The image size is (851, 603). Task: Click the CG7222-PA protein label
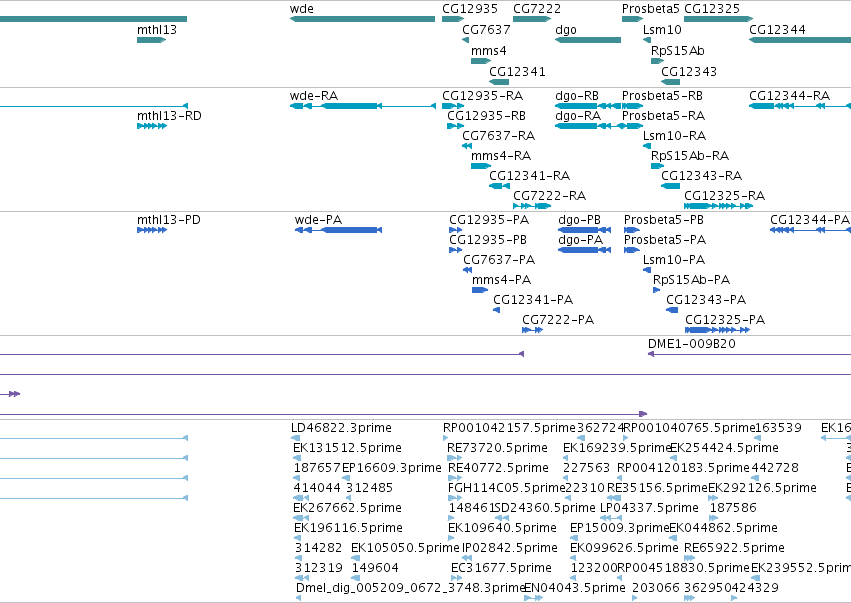pos(558,320)
